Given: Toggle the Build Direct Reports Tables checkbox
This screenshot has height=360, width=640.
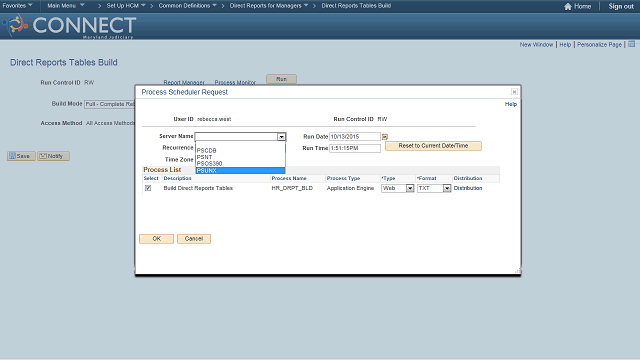Looking at the screenshot, I should [x=148, y=188].
